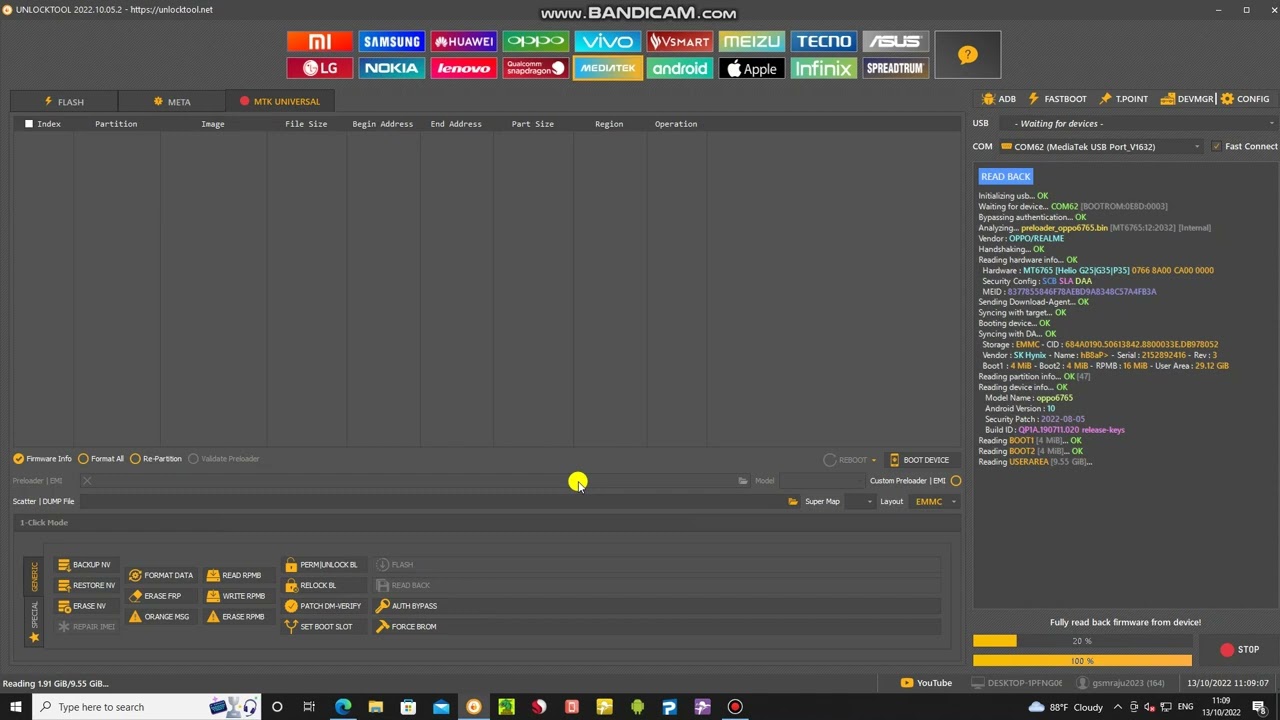1280x720 pixels.
Task: Enable the Re-Partition option
Action: click(x=156, y=459)
